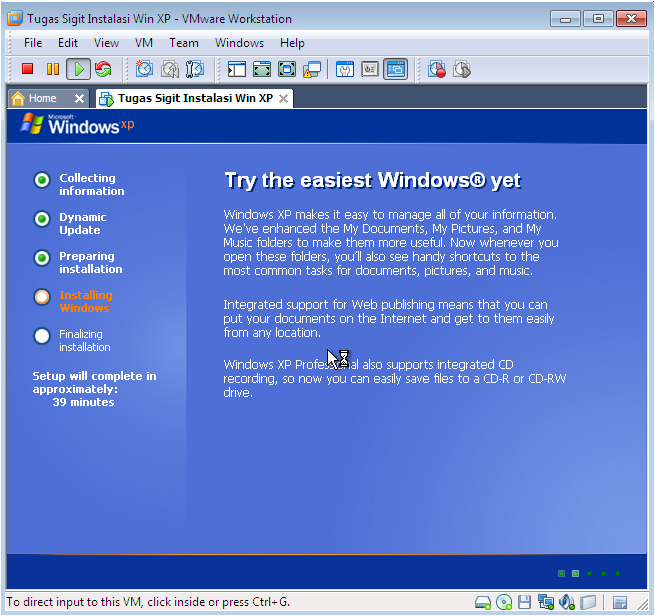Click the message log icon in status bar

[x=620, y=602]
